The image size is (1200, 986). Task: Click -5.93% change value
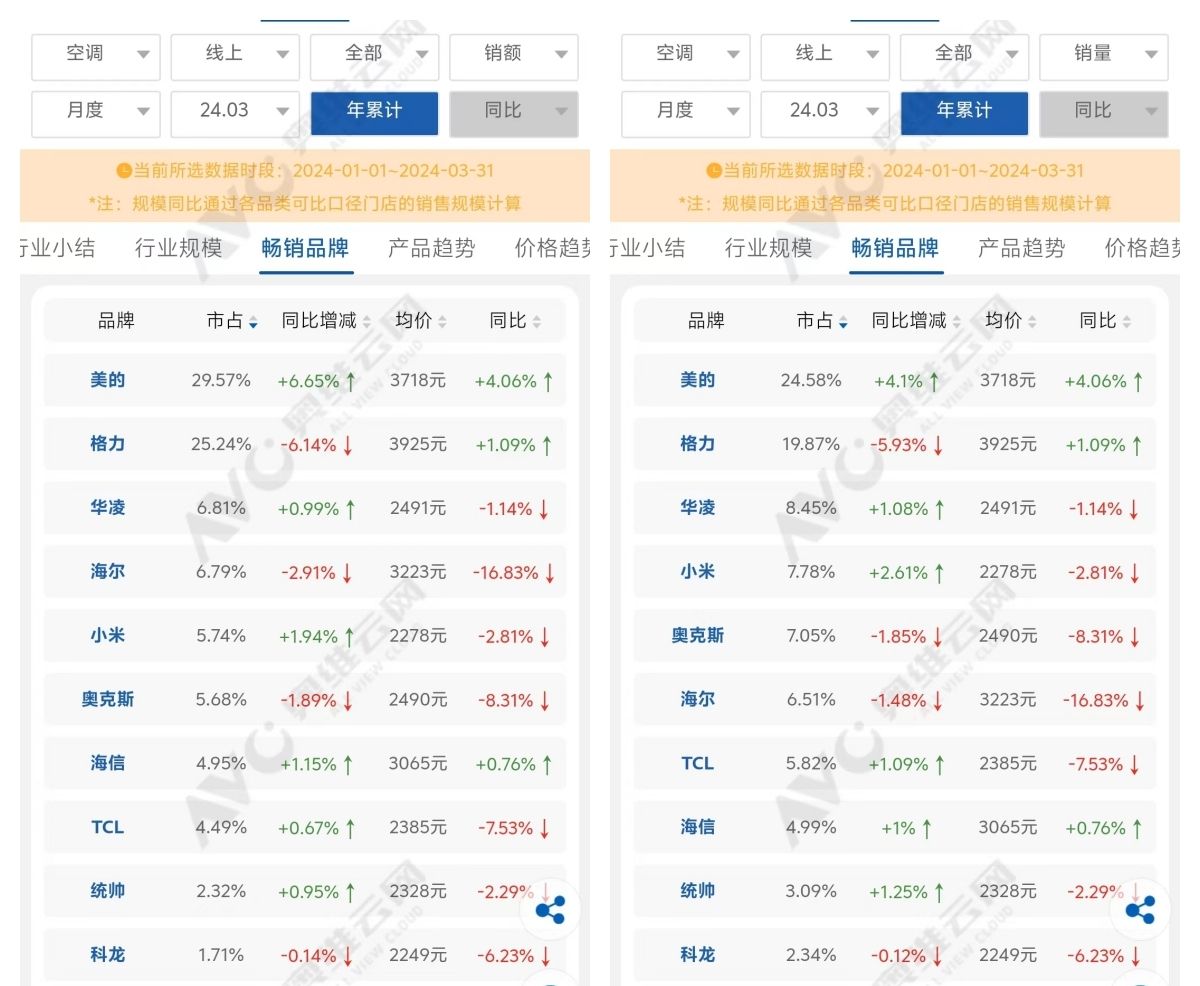(900, 444)
